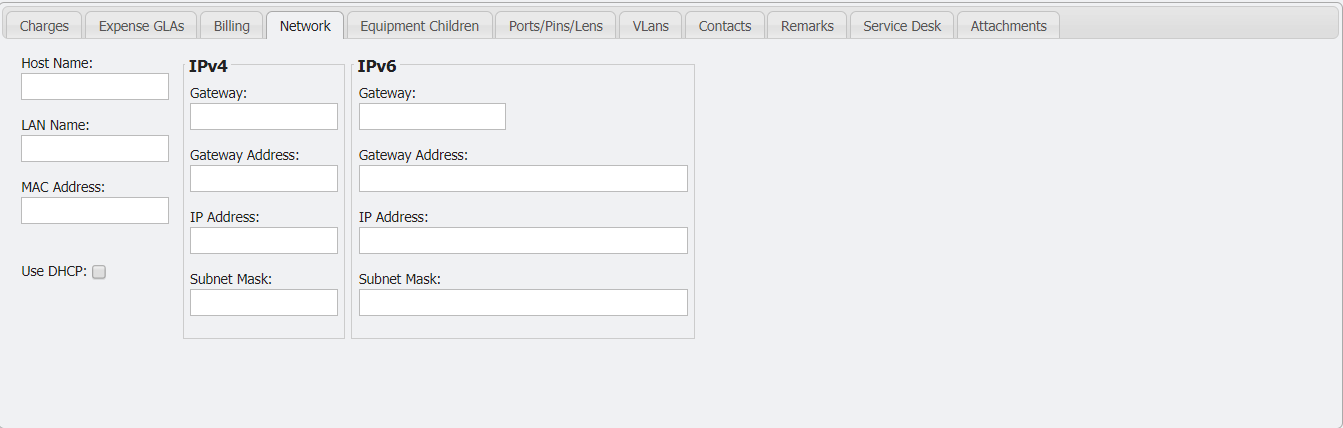
Task: Open the Service Desk tab
Action: pos(901,26)
